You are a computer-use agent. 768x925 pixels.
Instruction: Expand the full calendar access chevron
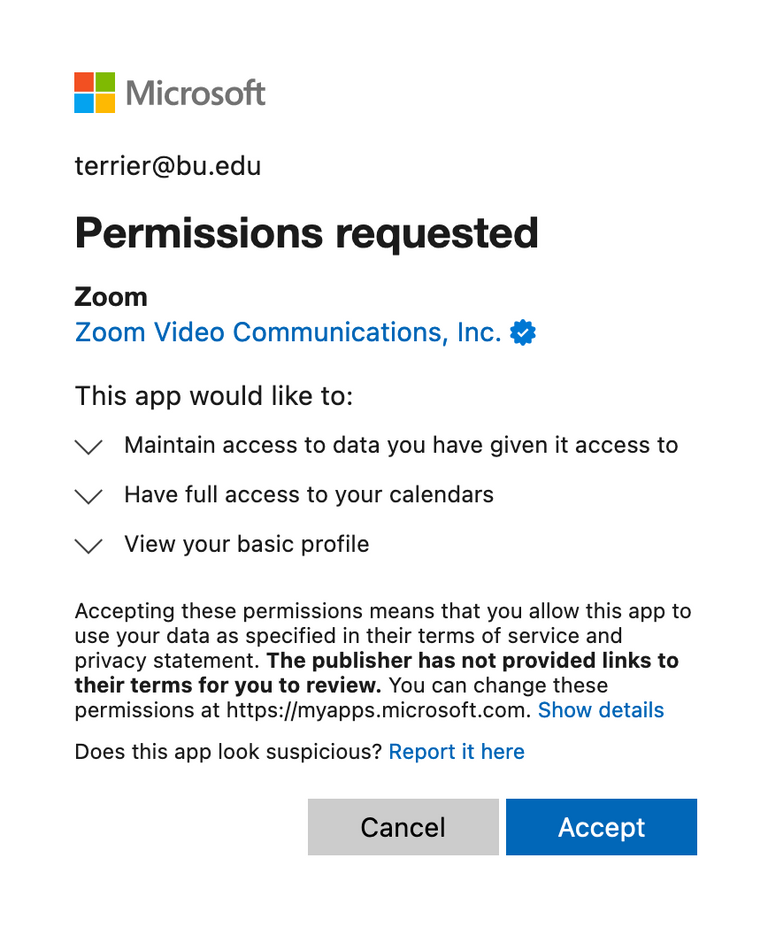pos(89,496)
